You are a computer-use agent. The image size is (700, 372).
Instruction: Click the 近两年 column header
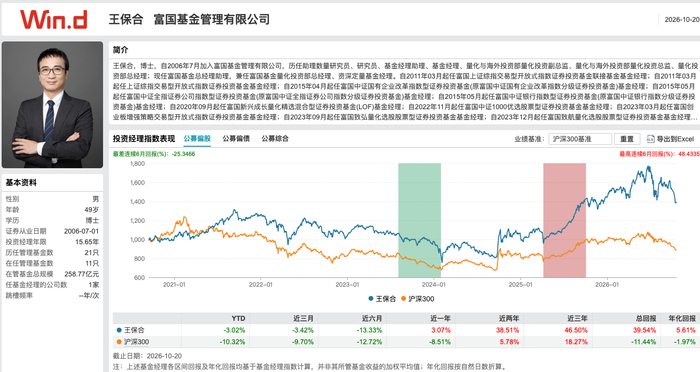(x=509, y=318)
